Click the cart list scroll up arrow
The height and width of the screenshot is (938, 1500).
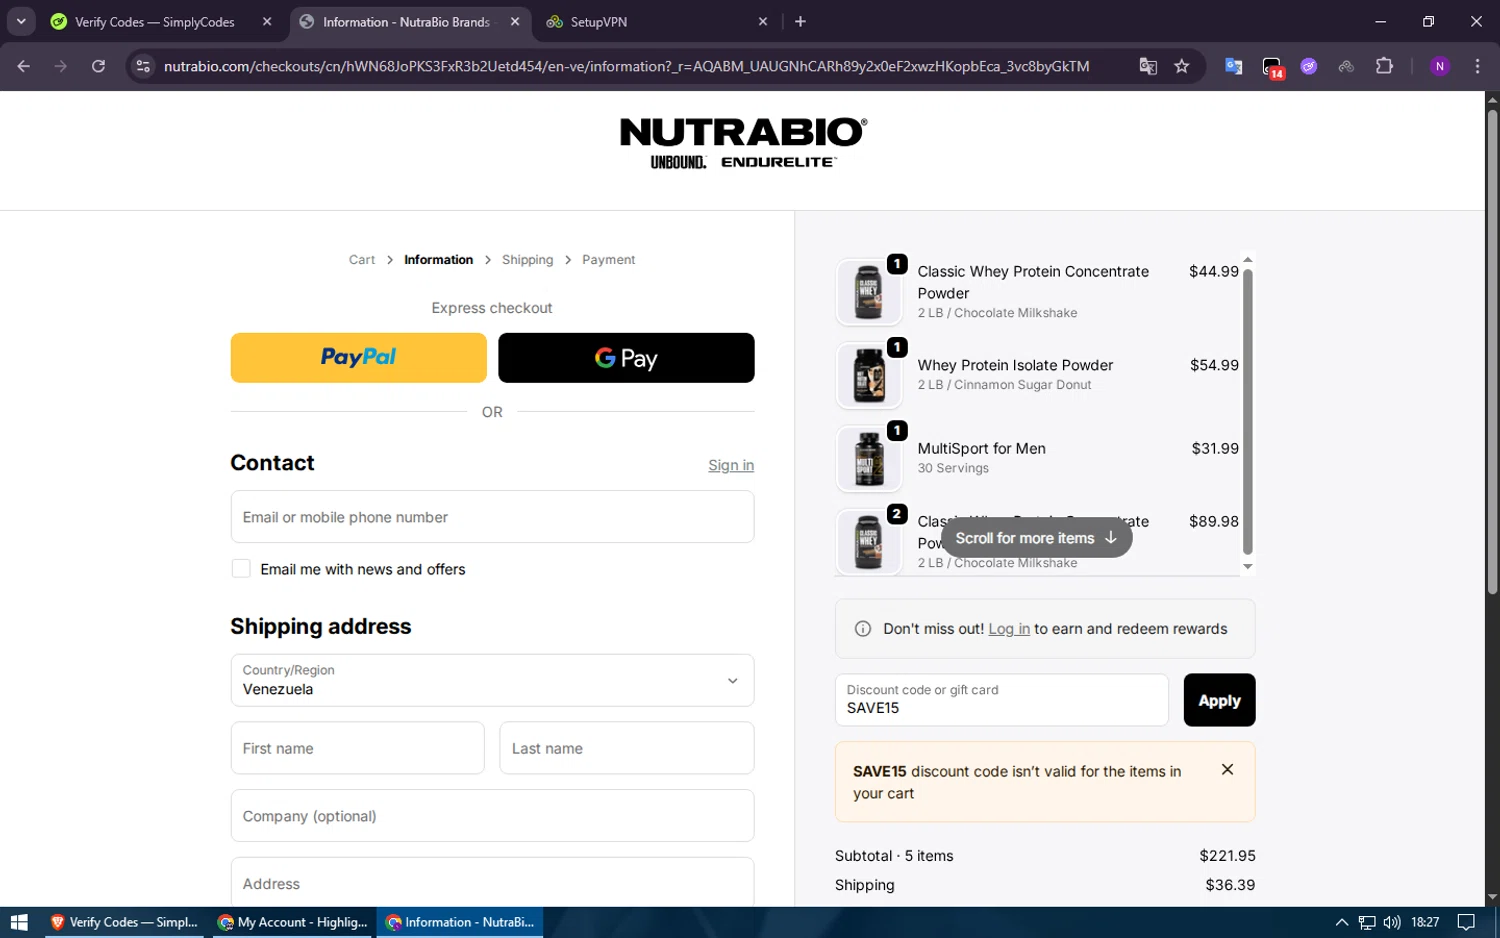[x=1247, y=260]
